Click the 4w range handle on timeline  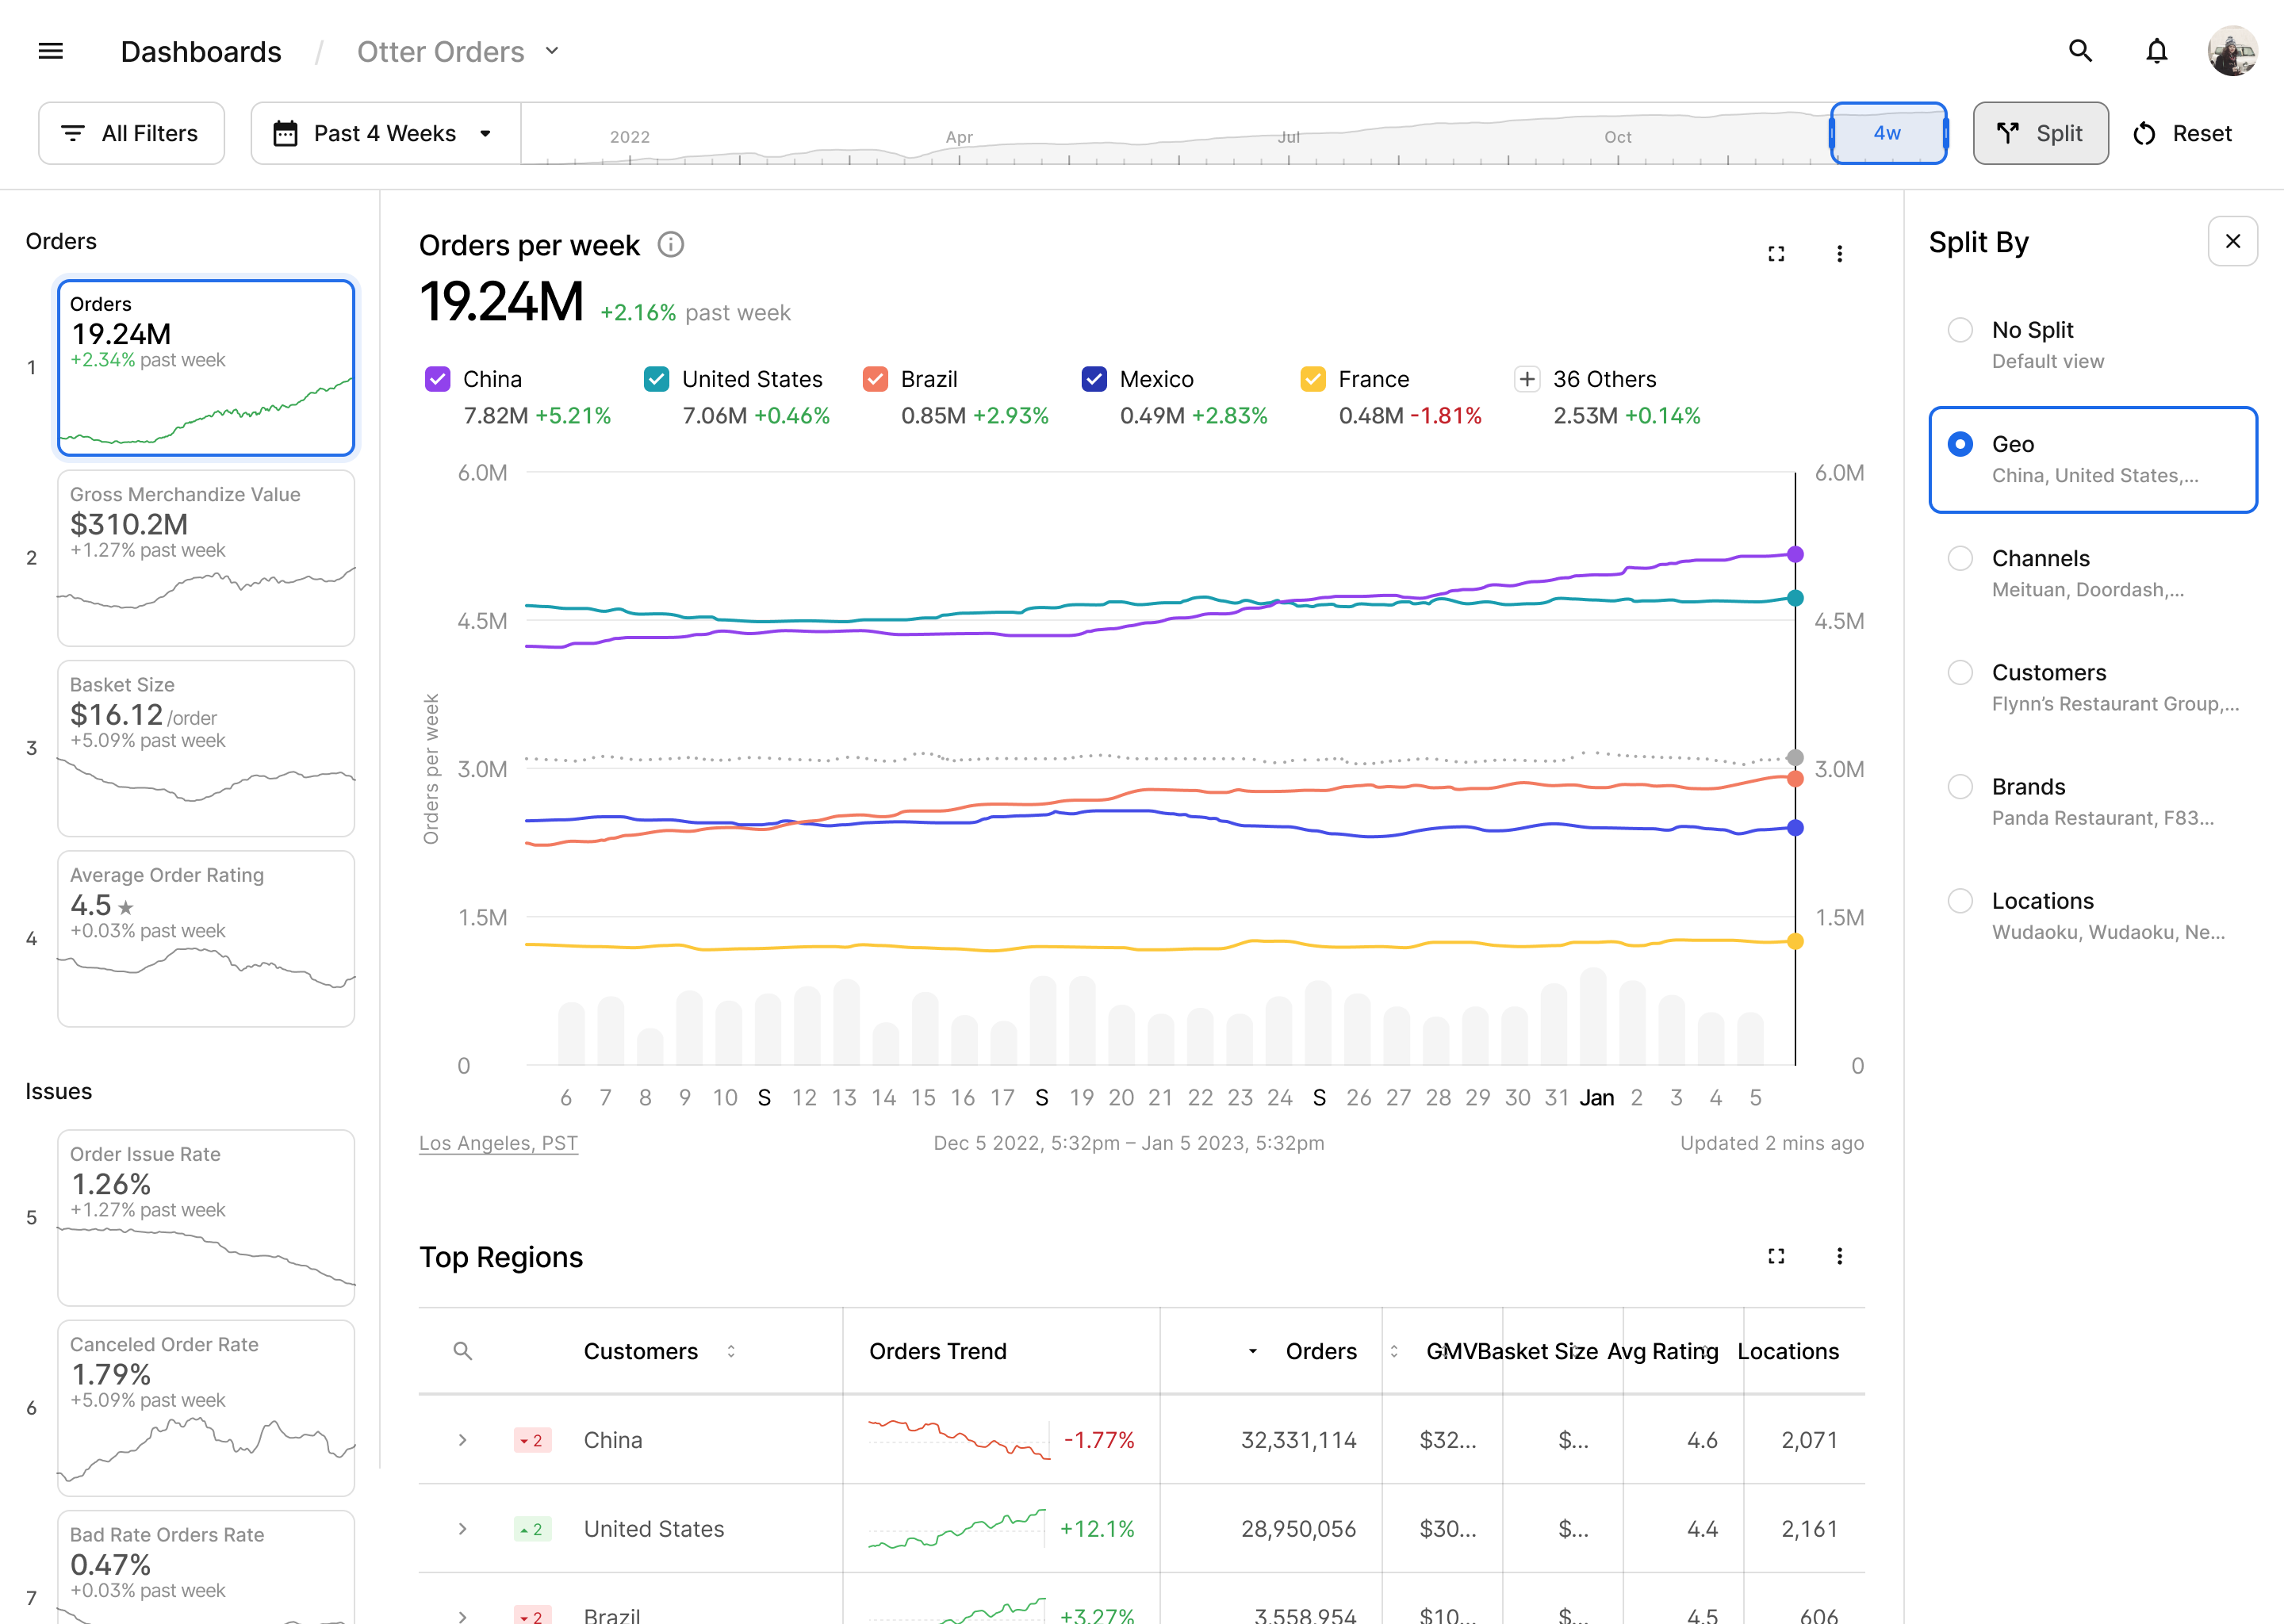pos(1887,134)
